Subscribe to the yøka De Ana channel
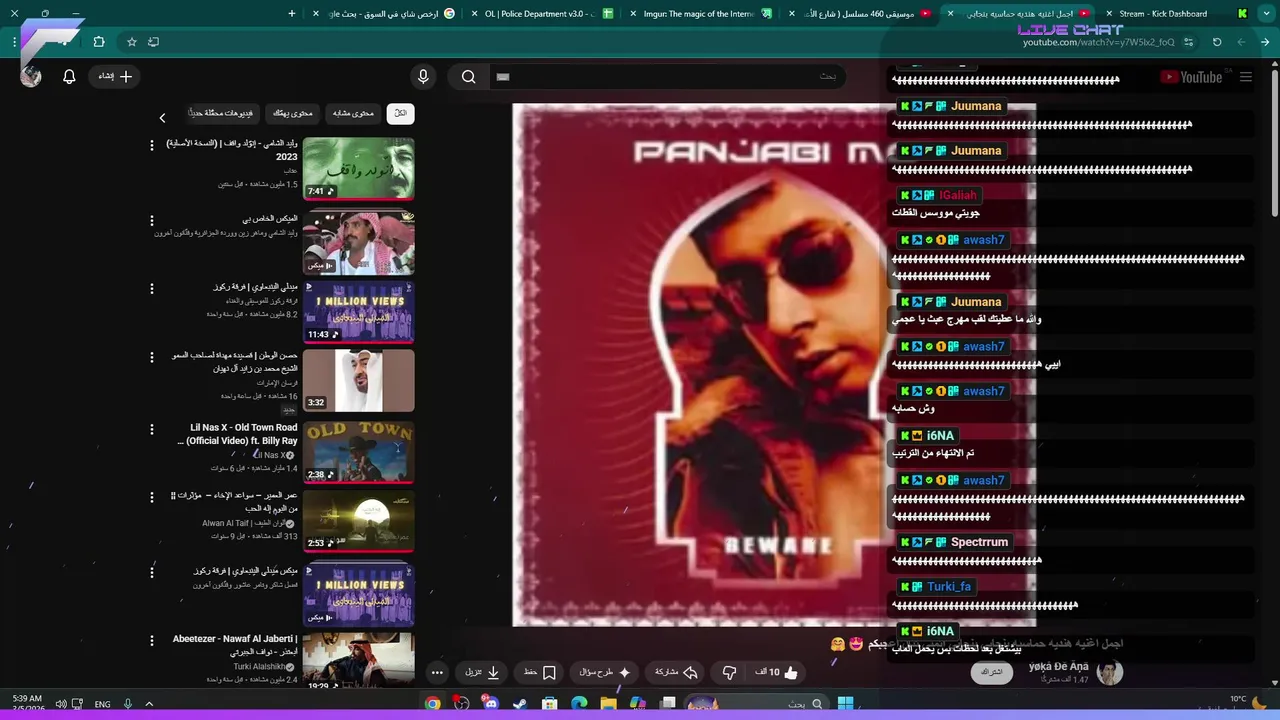Viewport: 1280px width, 720px height. (x=991, y=672)
